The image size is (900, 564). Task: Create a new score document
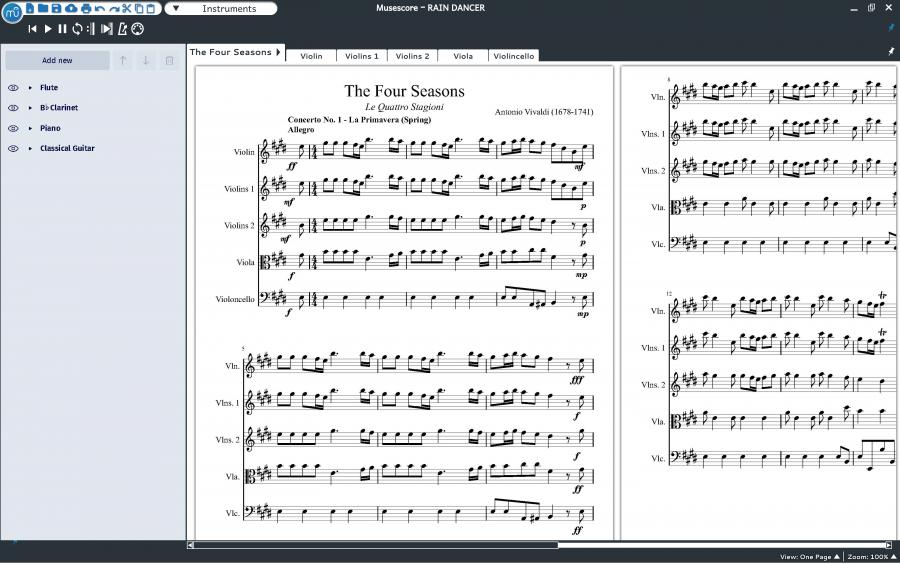[x=30, y=8]
